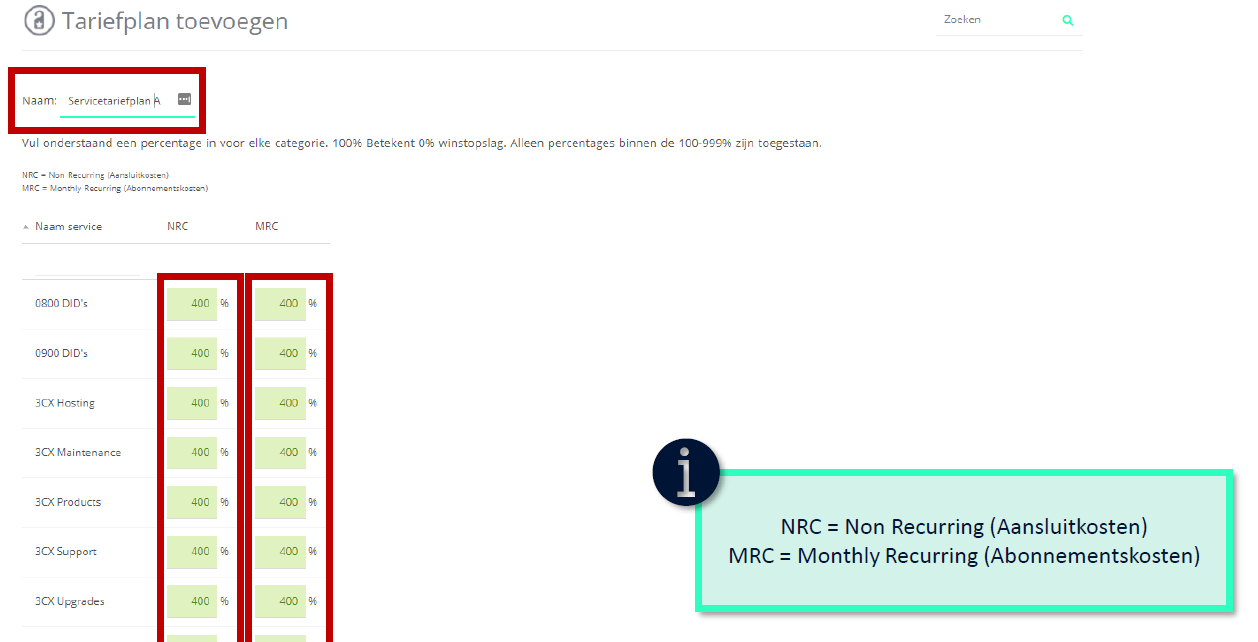
Task: Click the 3CX Hosting service name
Action: [65, 403]
